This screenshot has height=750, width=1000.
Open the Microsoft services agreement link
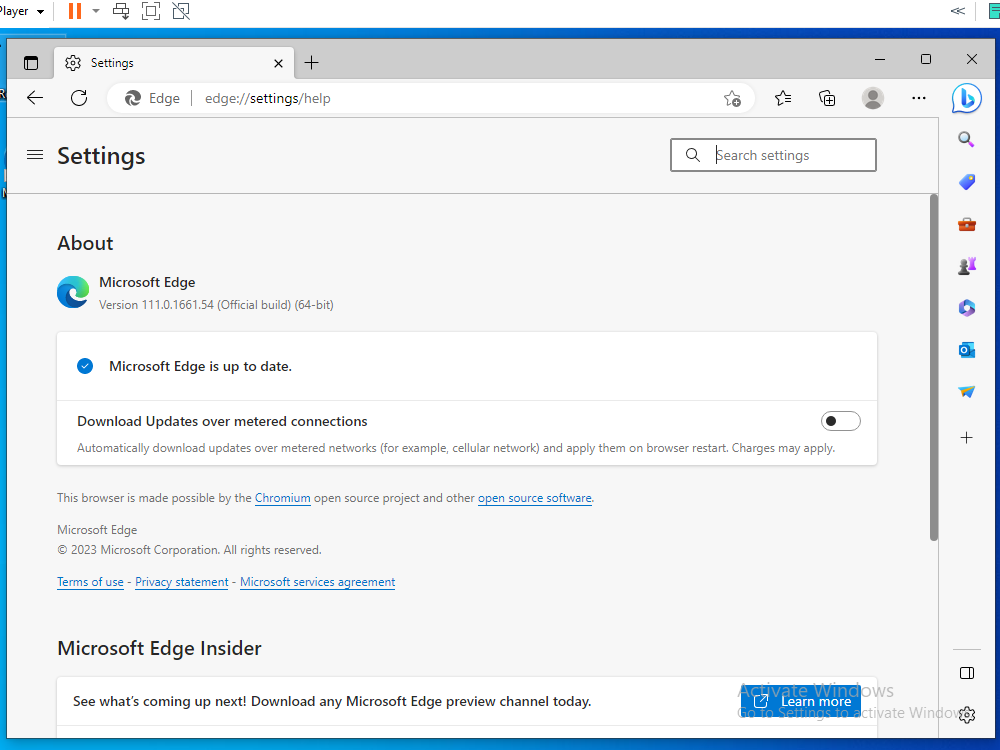click(317, 582)
